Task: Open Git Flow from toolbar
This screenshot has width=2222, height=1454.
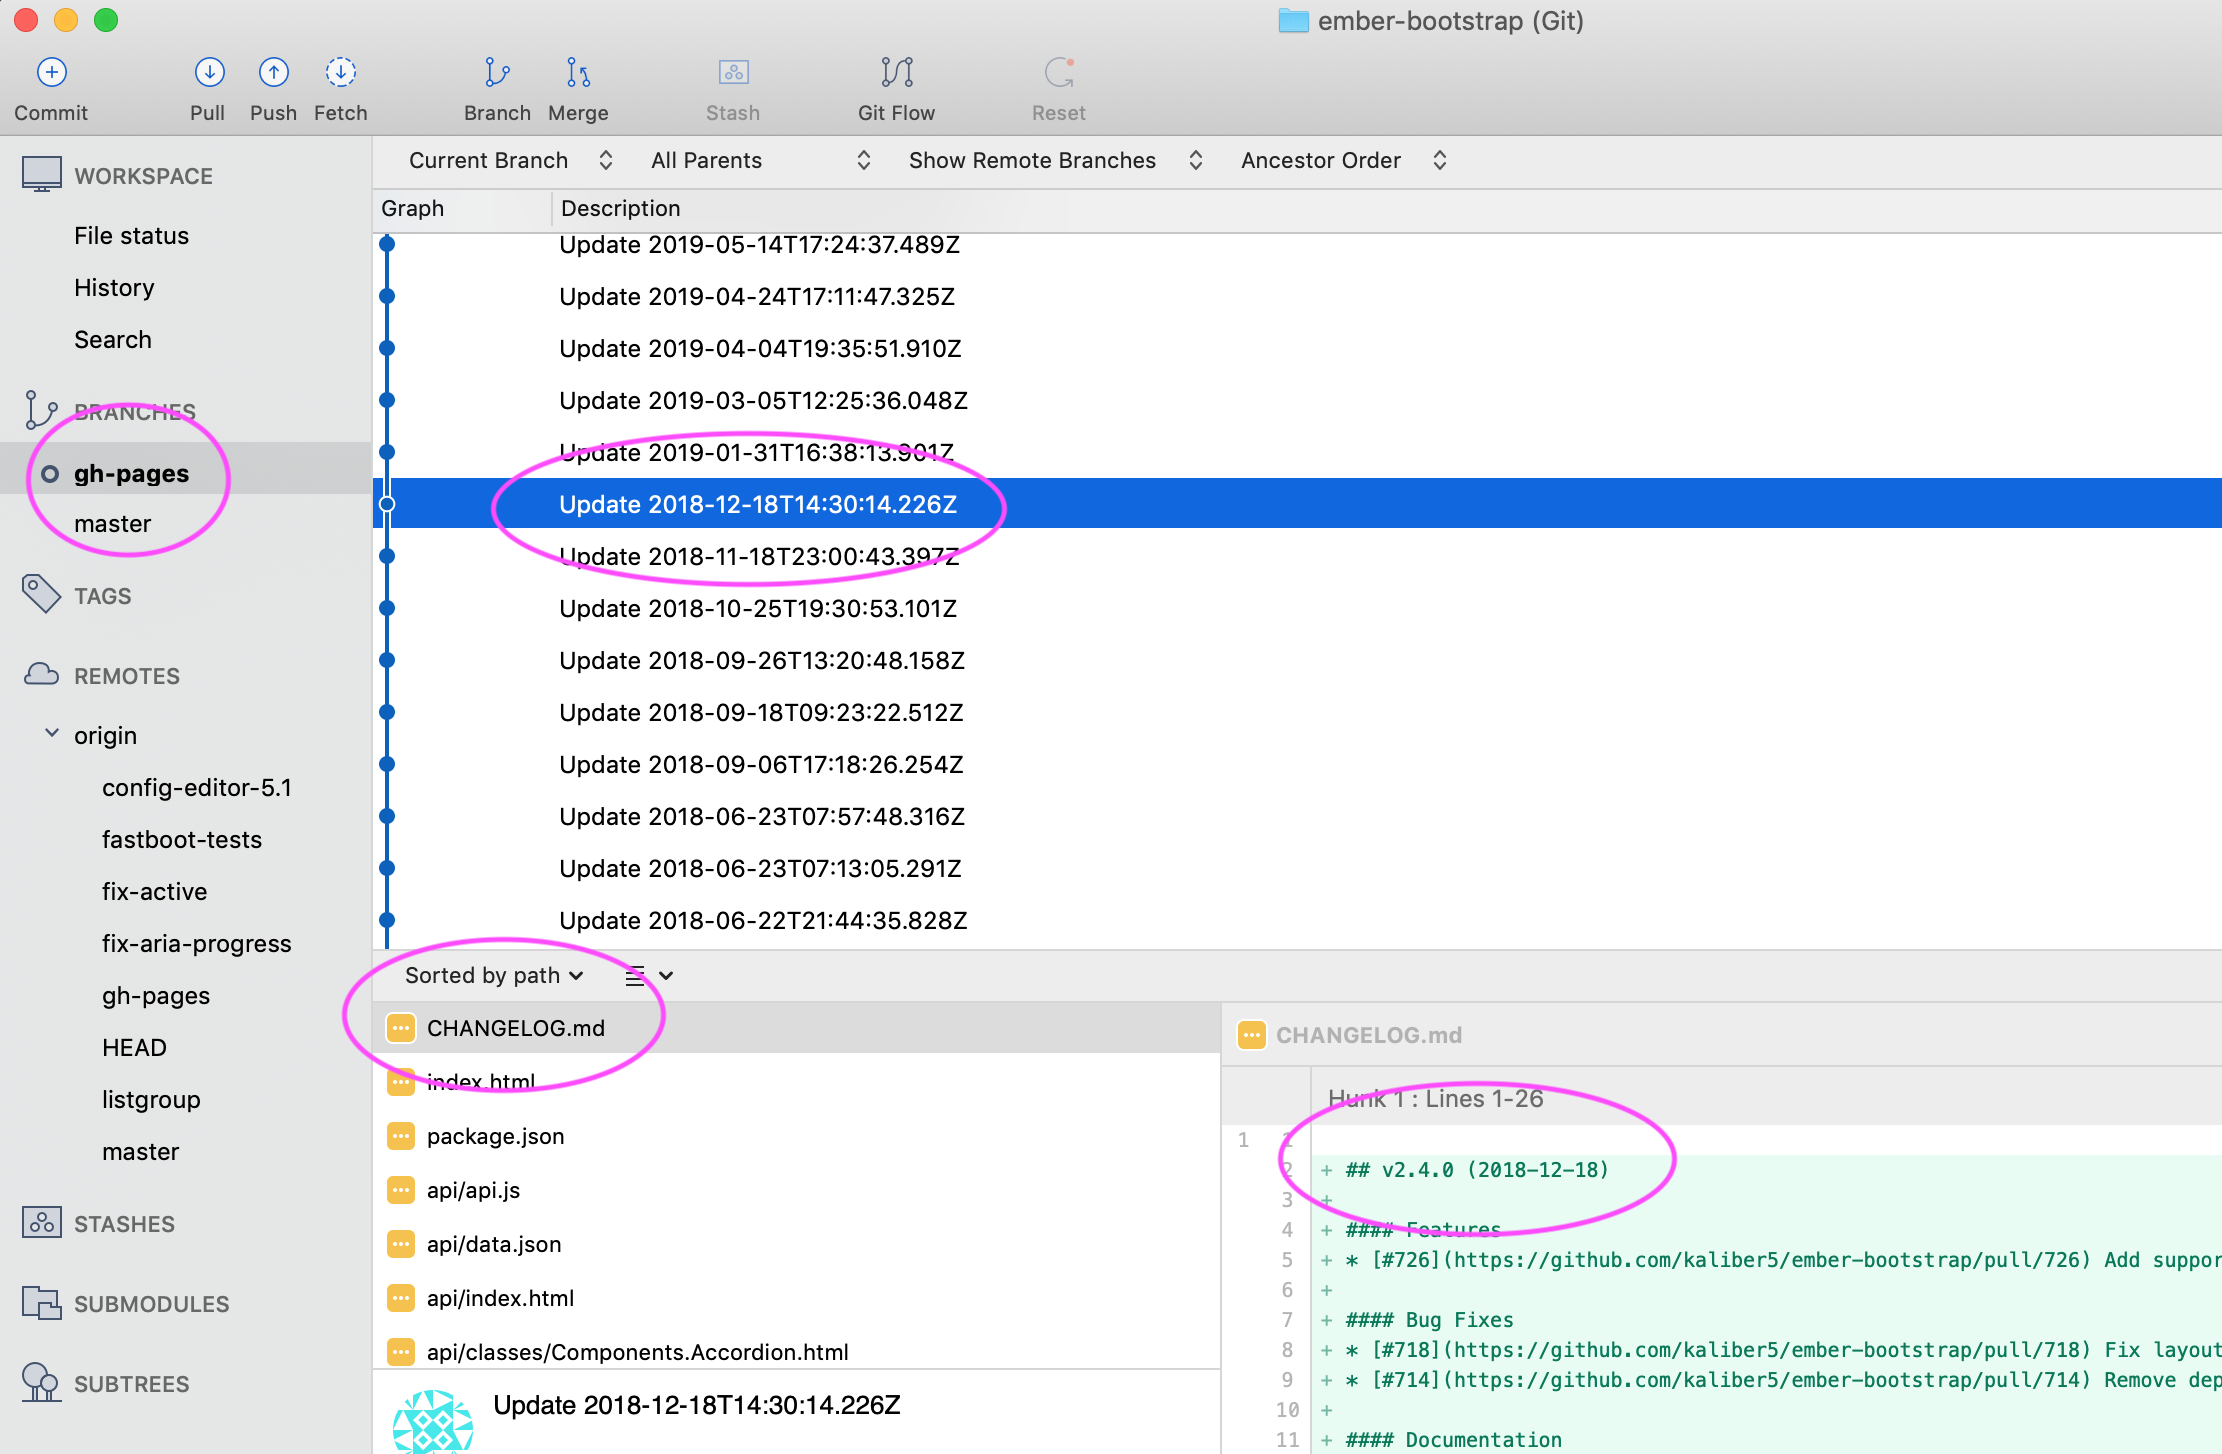Action: pos(896,73)
